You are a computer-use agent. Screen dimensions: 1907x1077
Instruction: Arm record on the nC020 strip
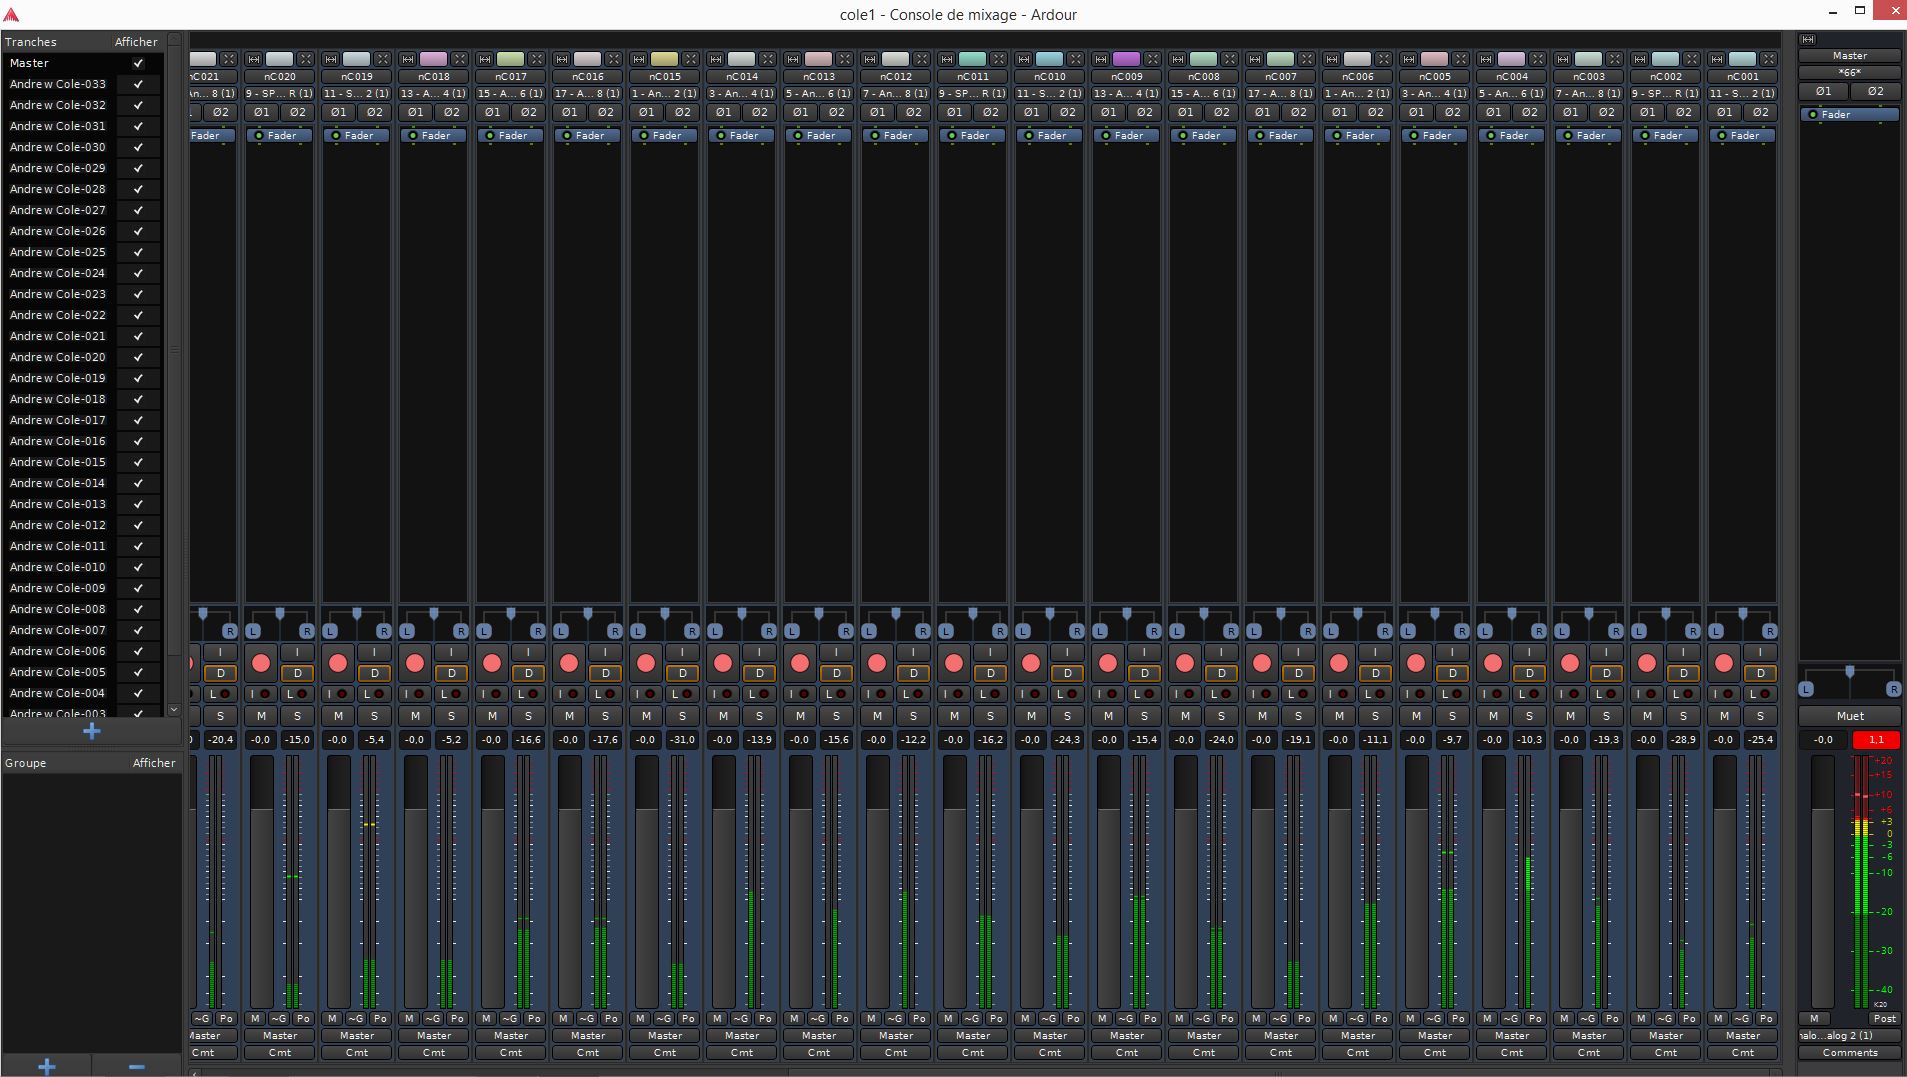tap(261, 663)
